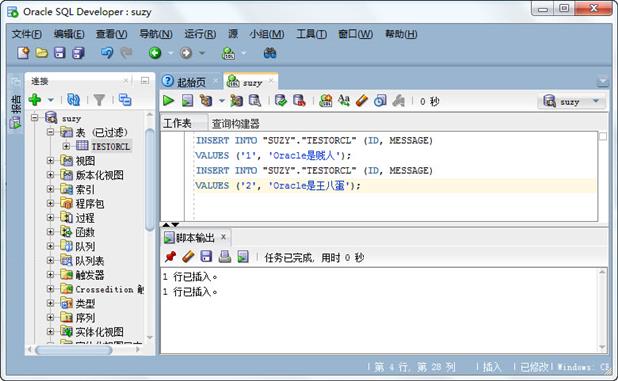Click the To Upper/Lower Aa icon

(344, 101)
